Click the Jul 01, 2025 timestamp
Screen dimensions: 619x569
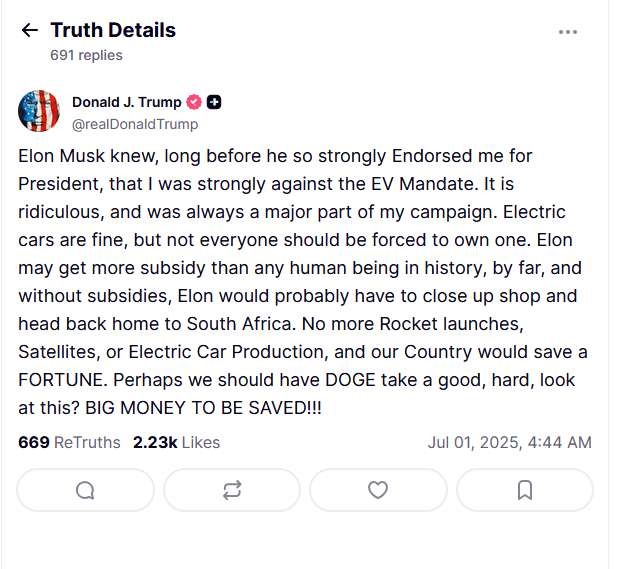point(509,442)
